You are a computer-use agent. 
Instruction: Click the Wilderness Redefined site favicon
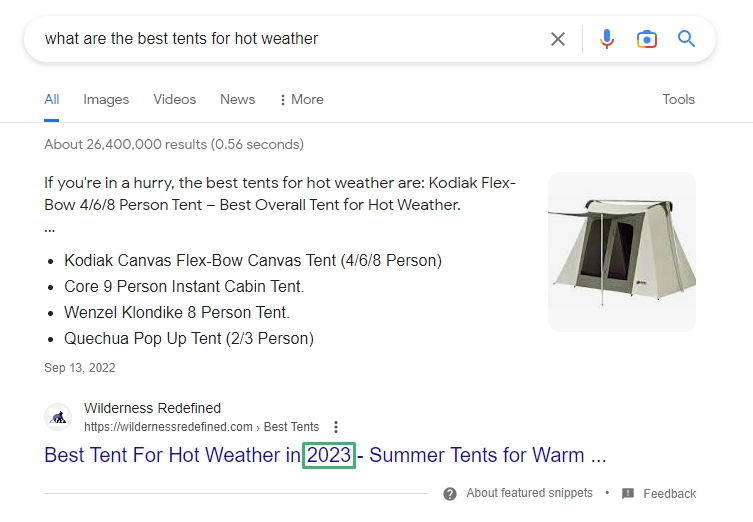pyautogui.click(x=59, y=417)
